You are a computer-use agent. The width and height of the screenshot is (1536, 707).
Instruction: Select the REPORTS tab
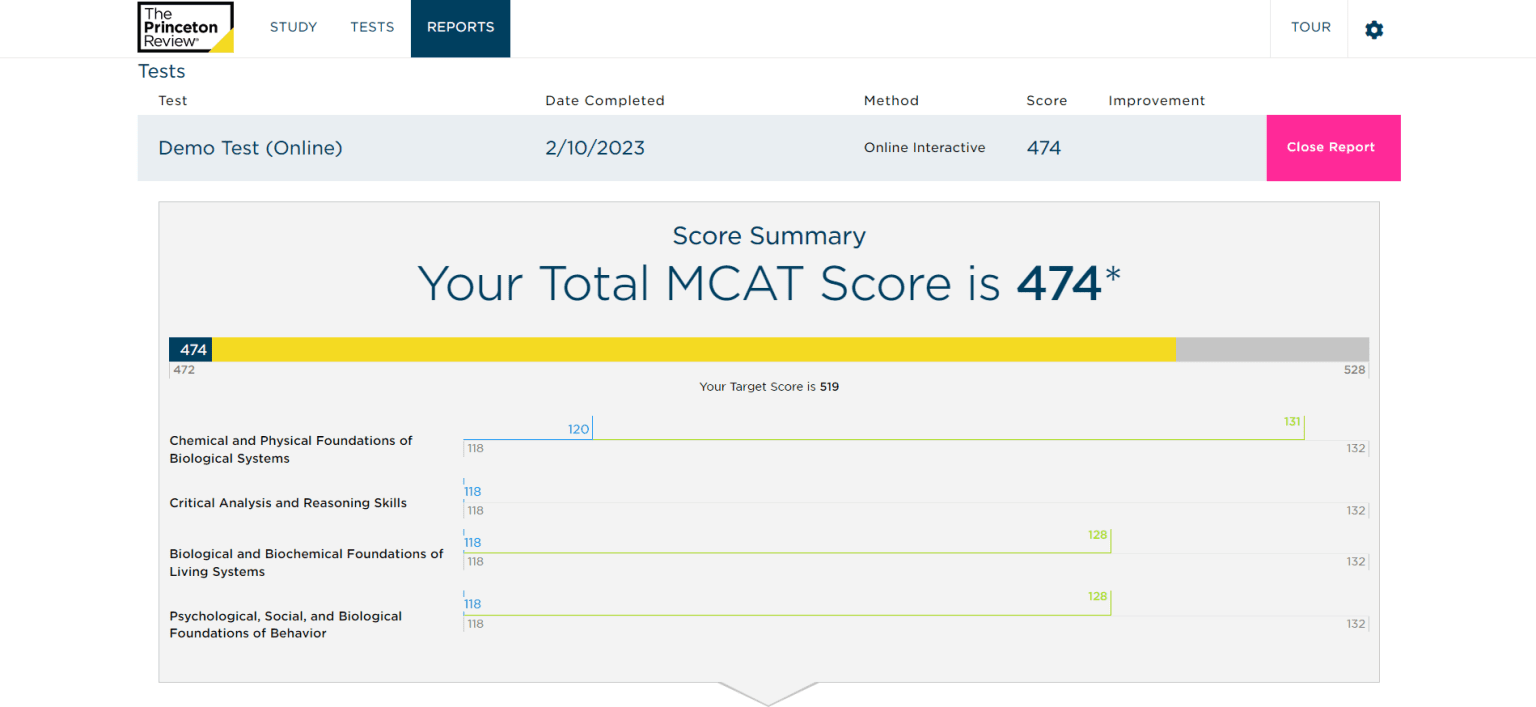click(x=460, y=27)
